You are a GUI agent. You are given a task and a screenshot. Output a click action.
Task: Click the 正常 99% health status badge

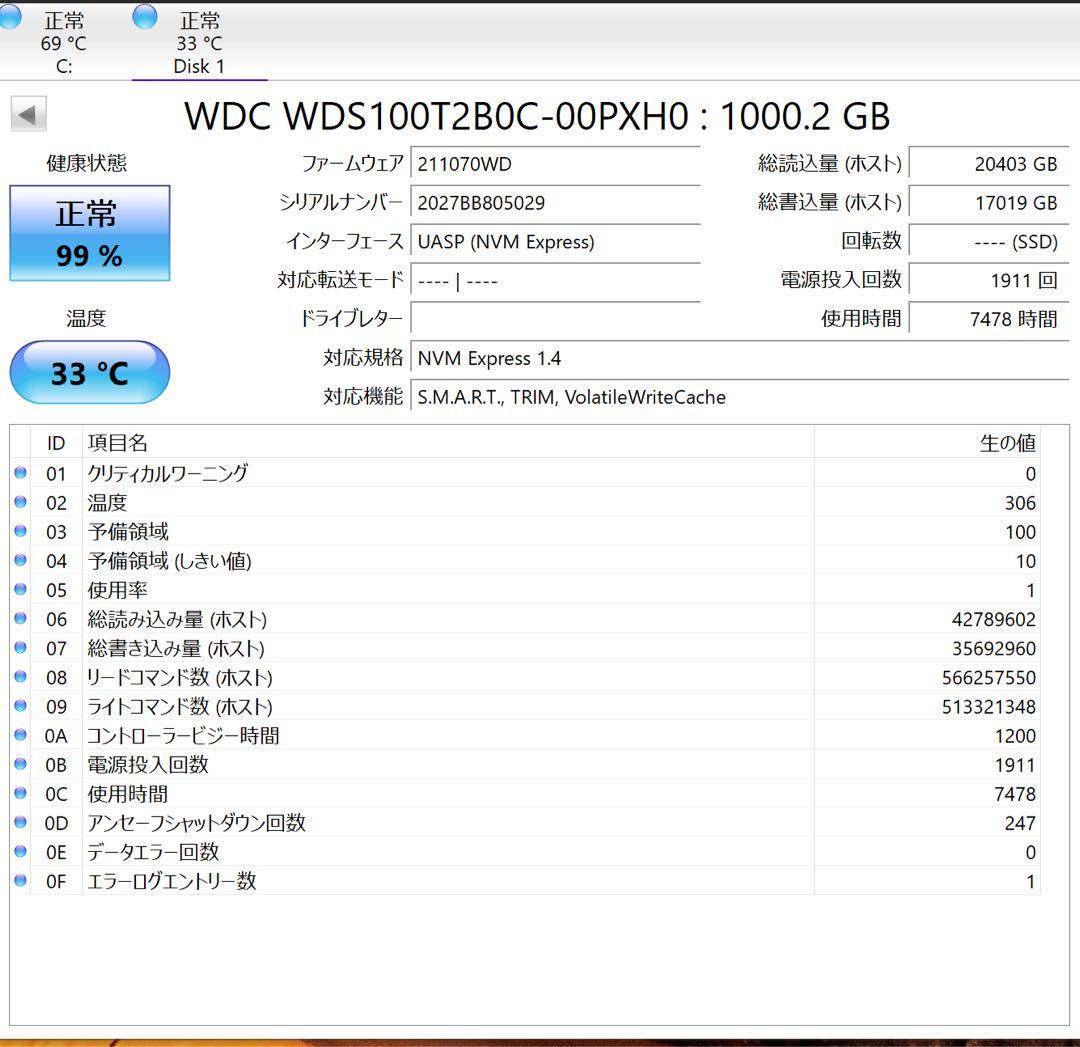point(89,232)
